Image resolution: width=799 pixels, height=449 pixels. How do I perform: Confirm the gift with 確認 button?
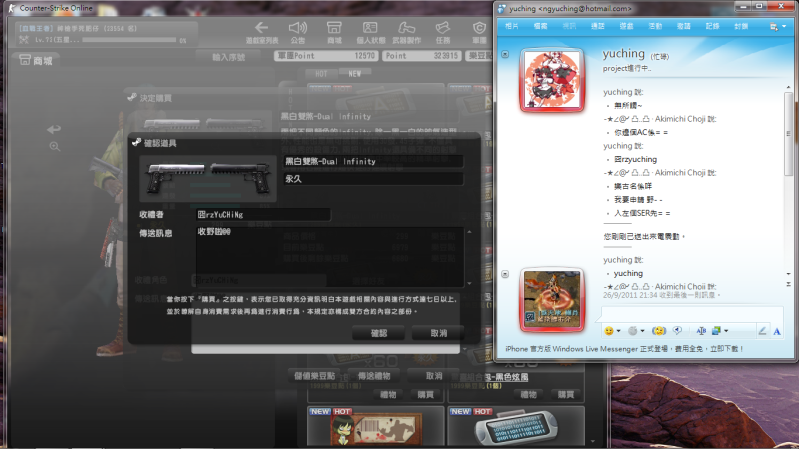(379, 333)
